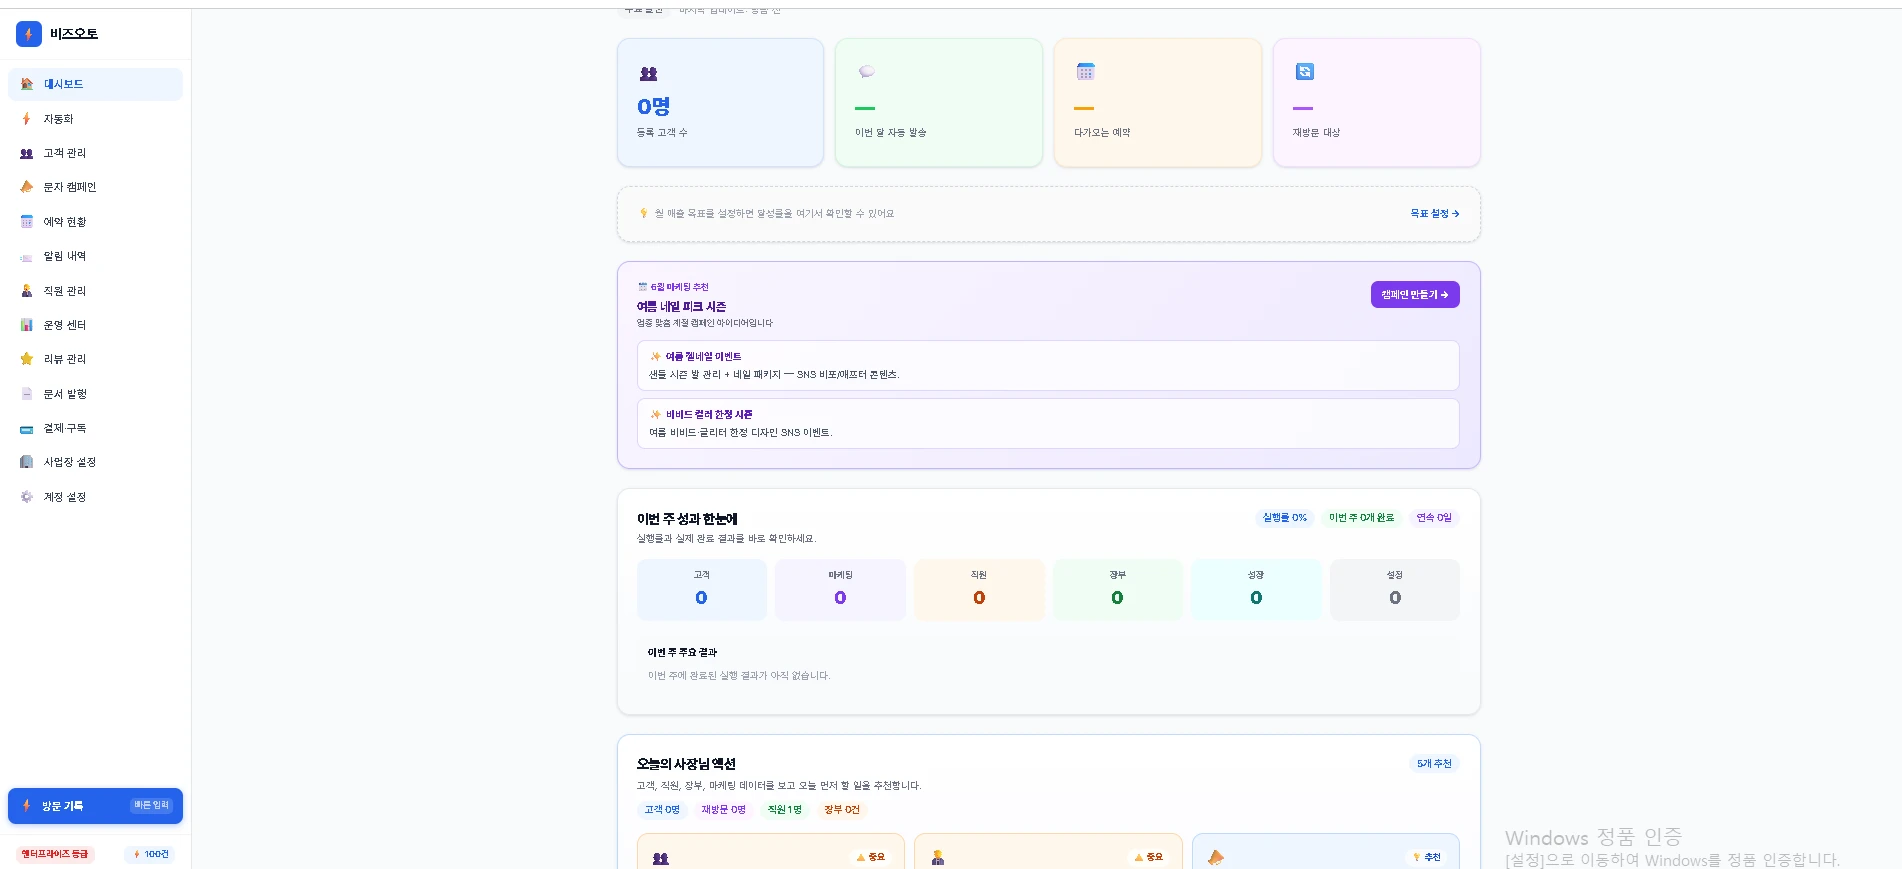The image size is (1902, 869).
Task: Follow the 목표 설정 link
Action: point(1435,213)
